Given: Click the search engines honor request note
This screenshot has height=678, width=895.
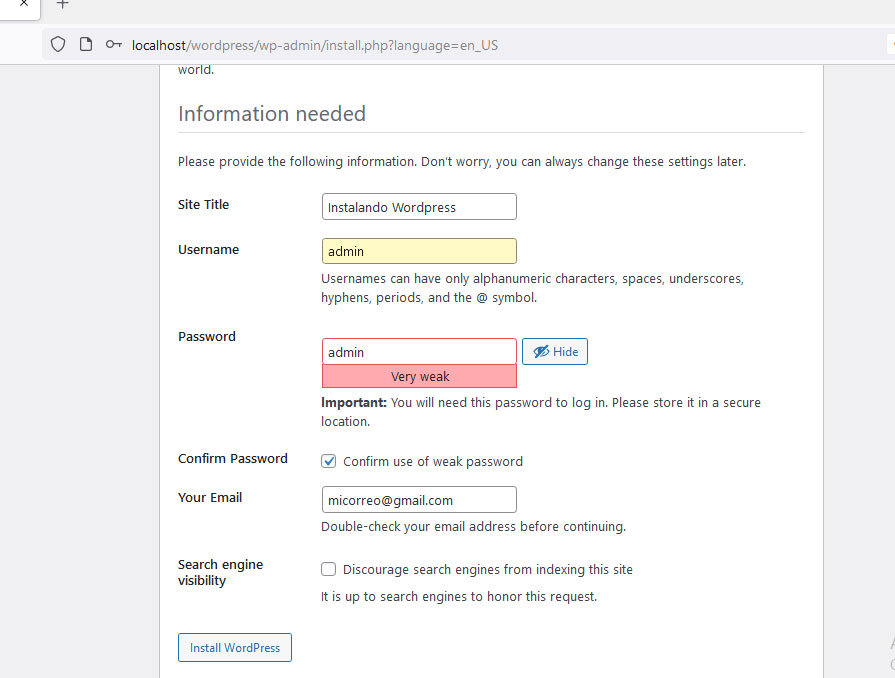Looking at the screenshot, I should [x=459, y=596].
